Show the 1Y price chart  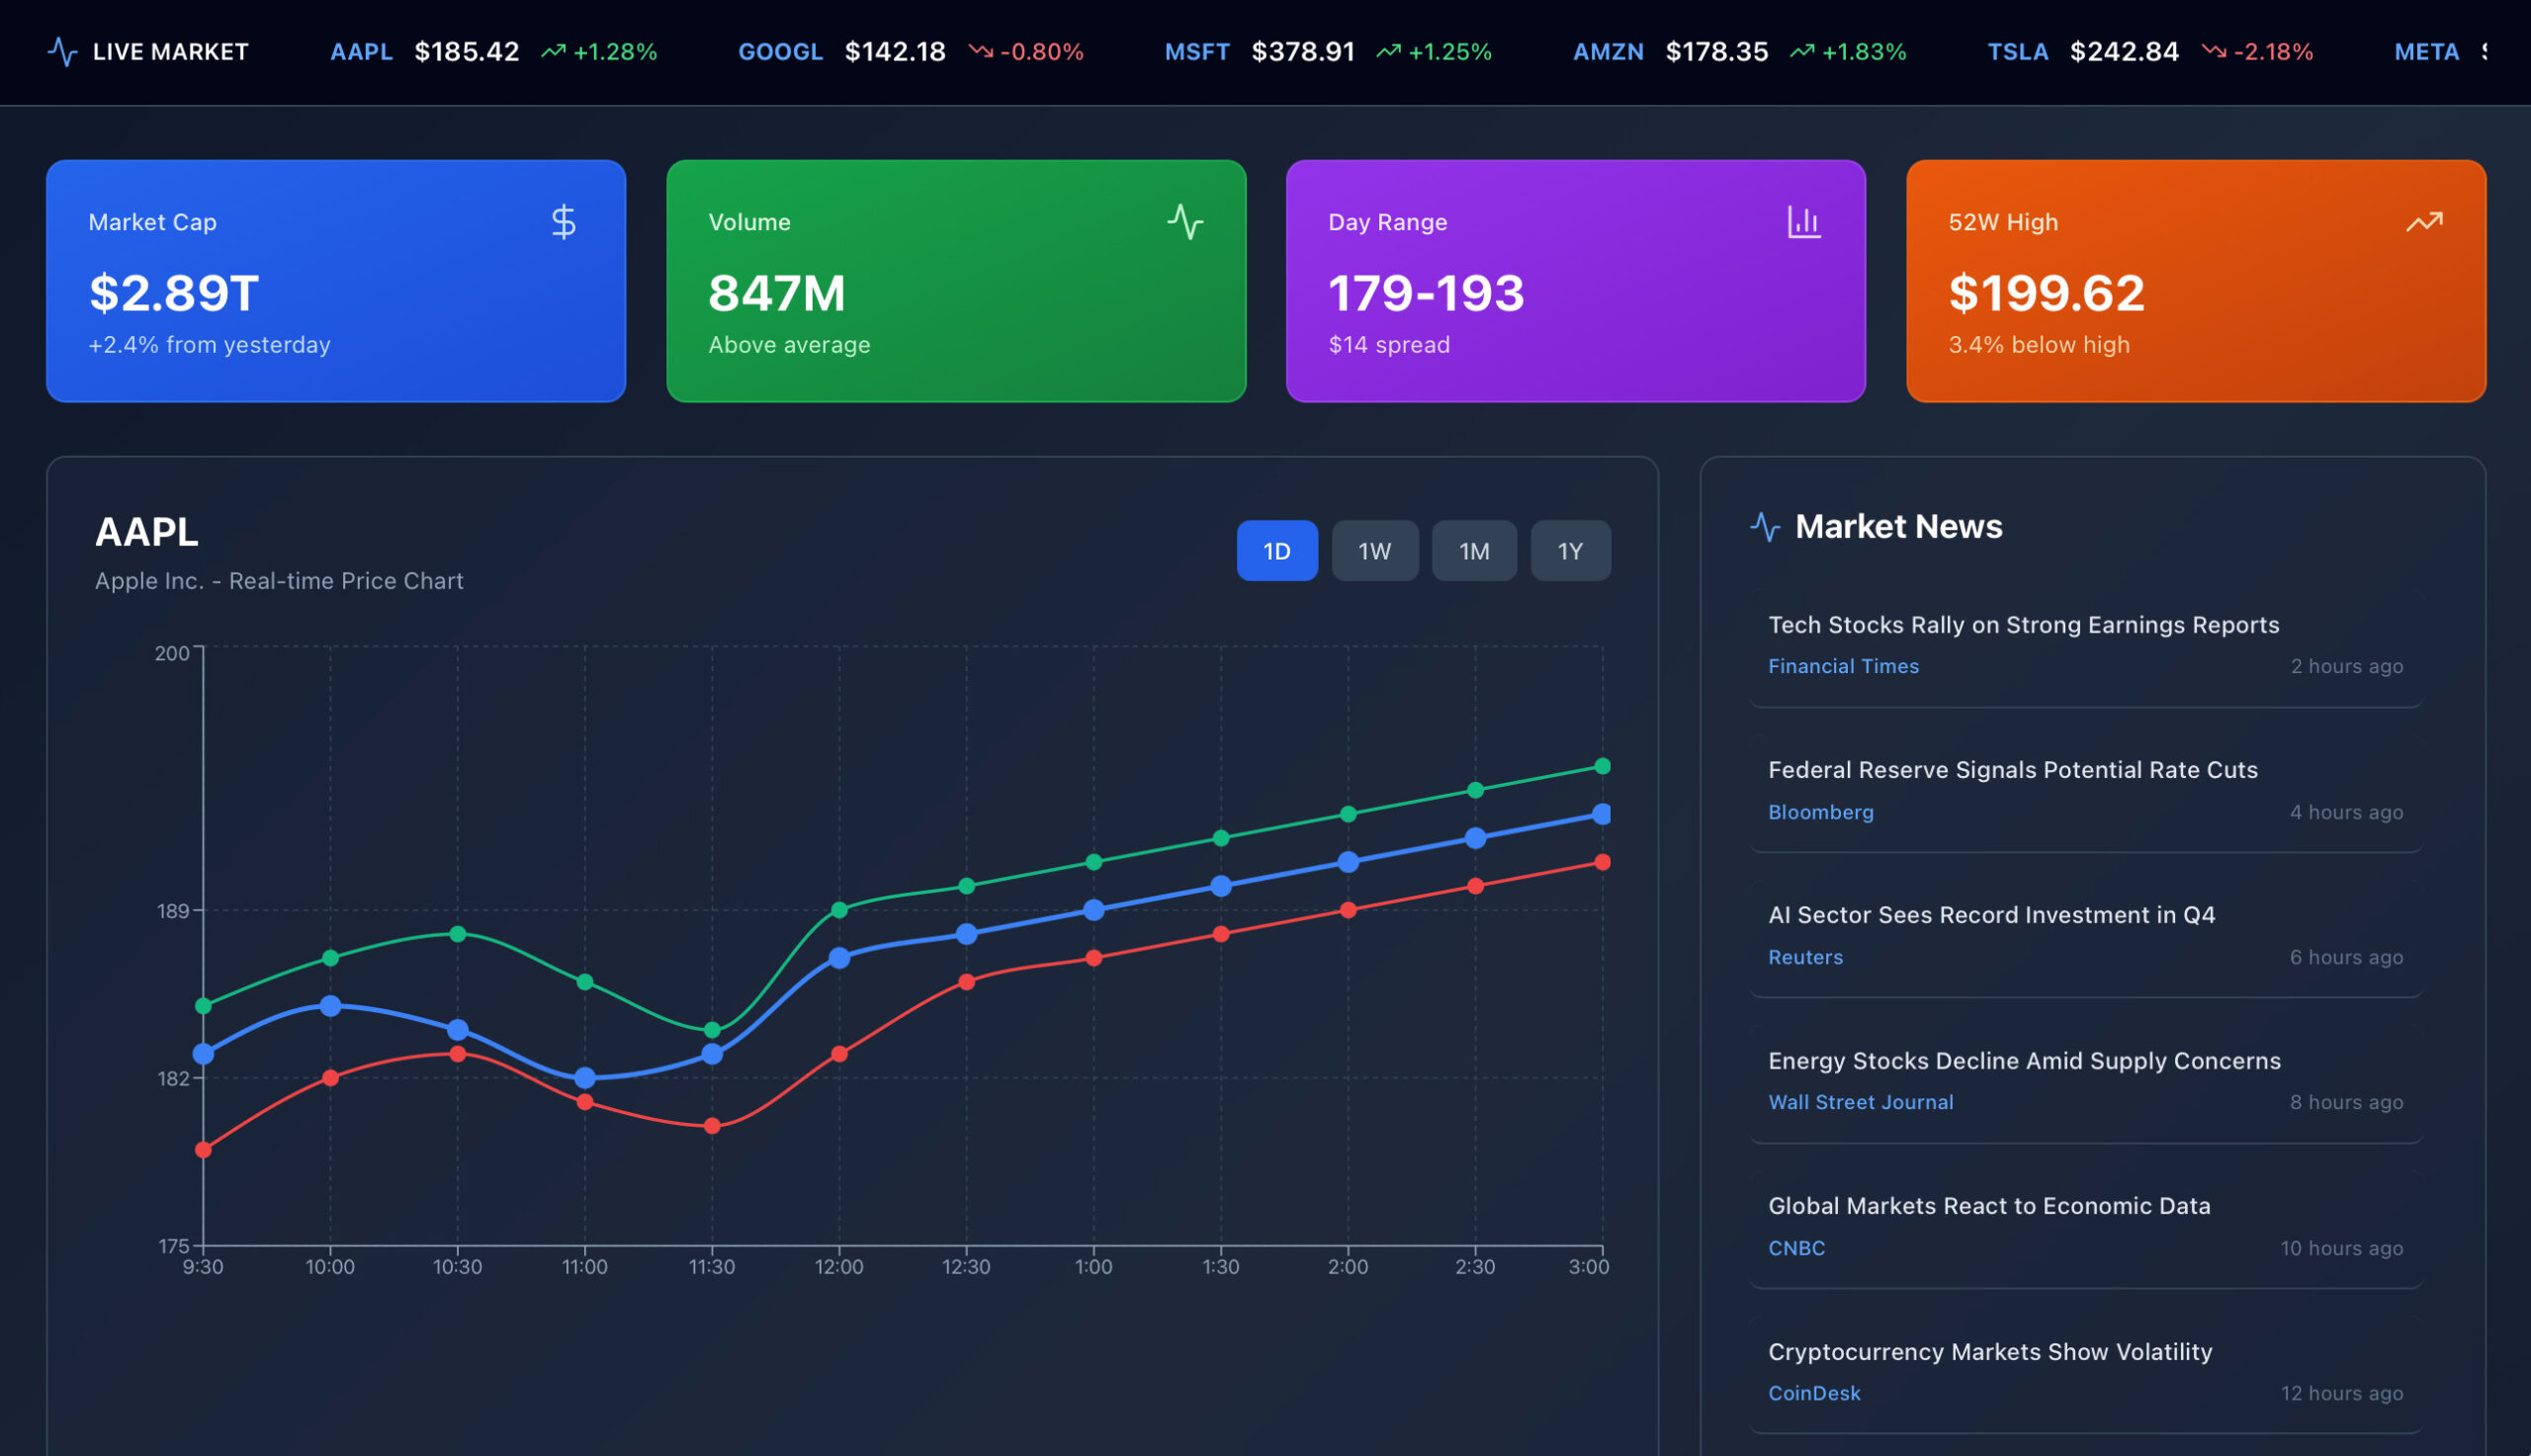click(1570, 551)
